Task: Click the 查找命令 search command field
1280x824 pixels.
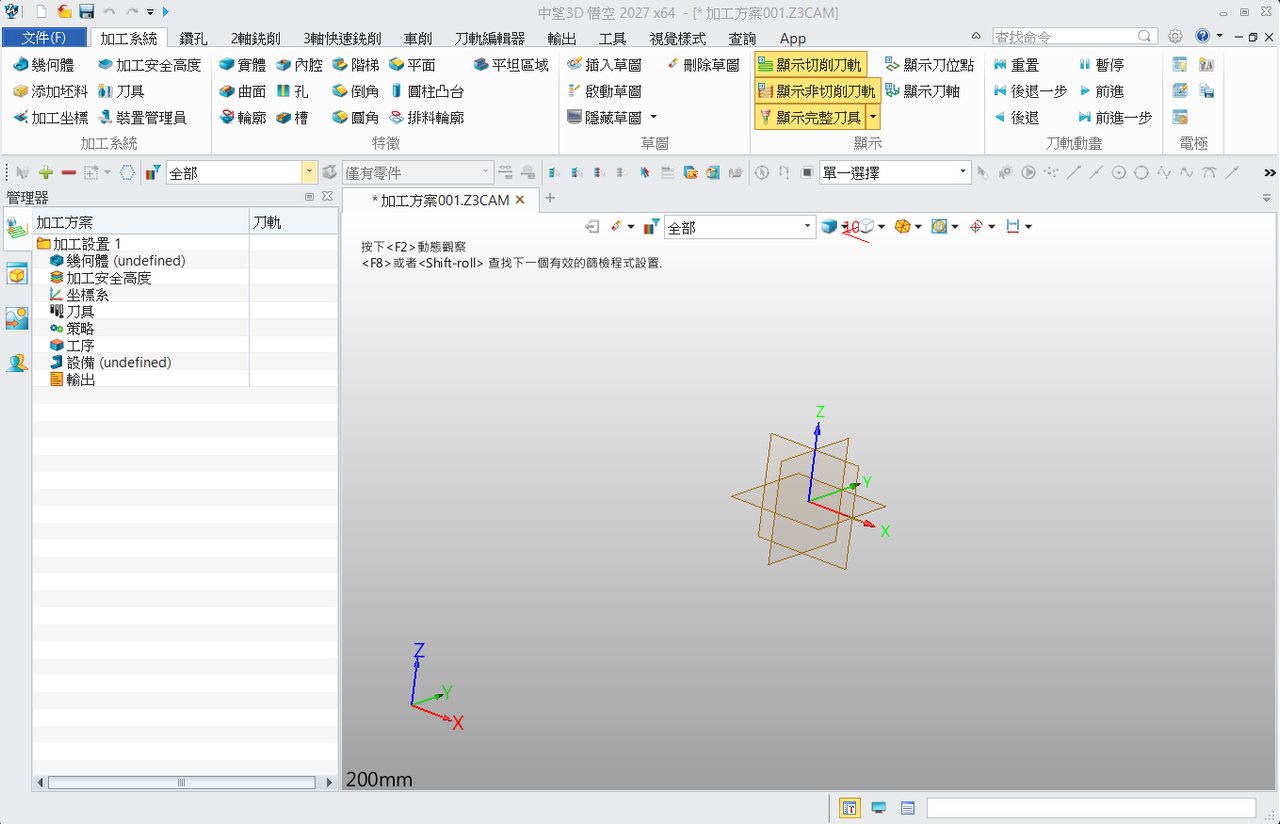Action: pyautogui.click(x=1076, y=36)
